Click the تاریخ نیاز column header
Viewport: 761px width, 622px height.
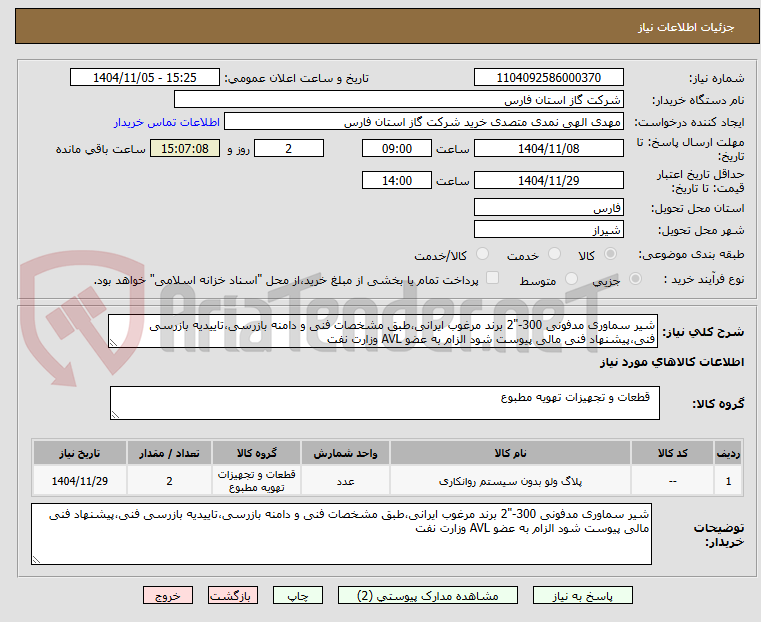80,453
